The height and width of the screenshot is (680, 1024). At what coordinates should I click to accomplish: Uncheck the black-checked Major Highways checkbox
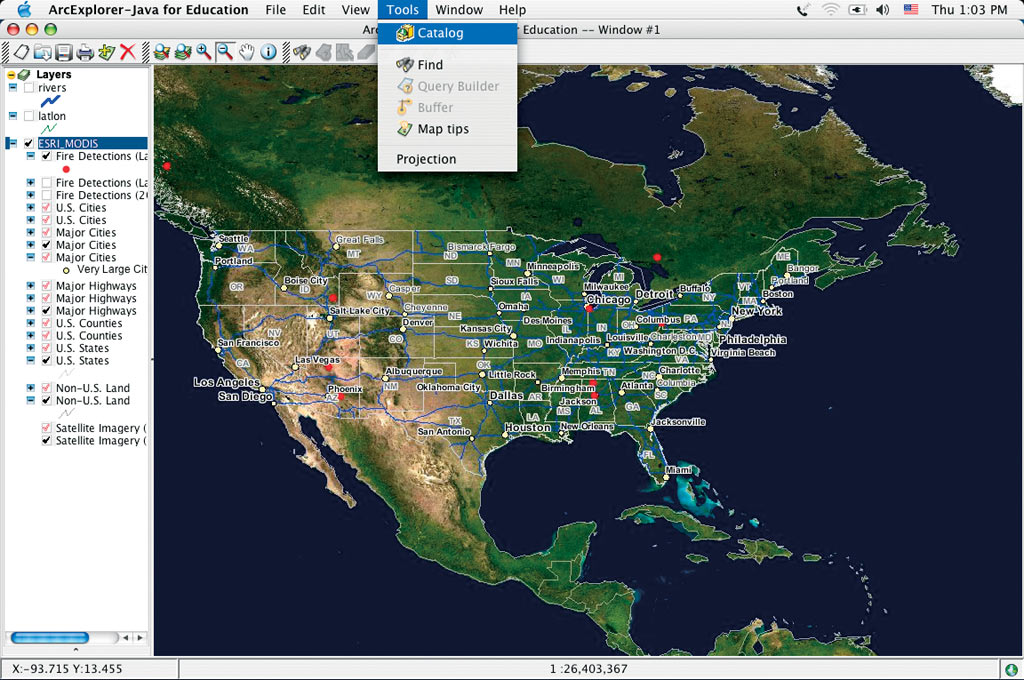click(46, 311)
